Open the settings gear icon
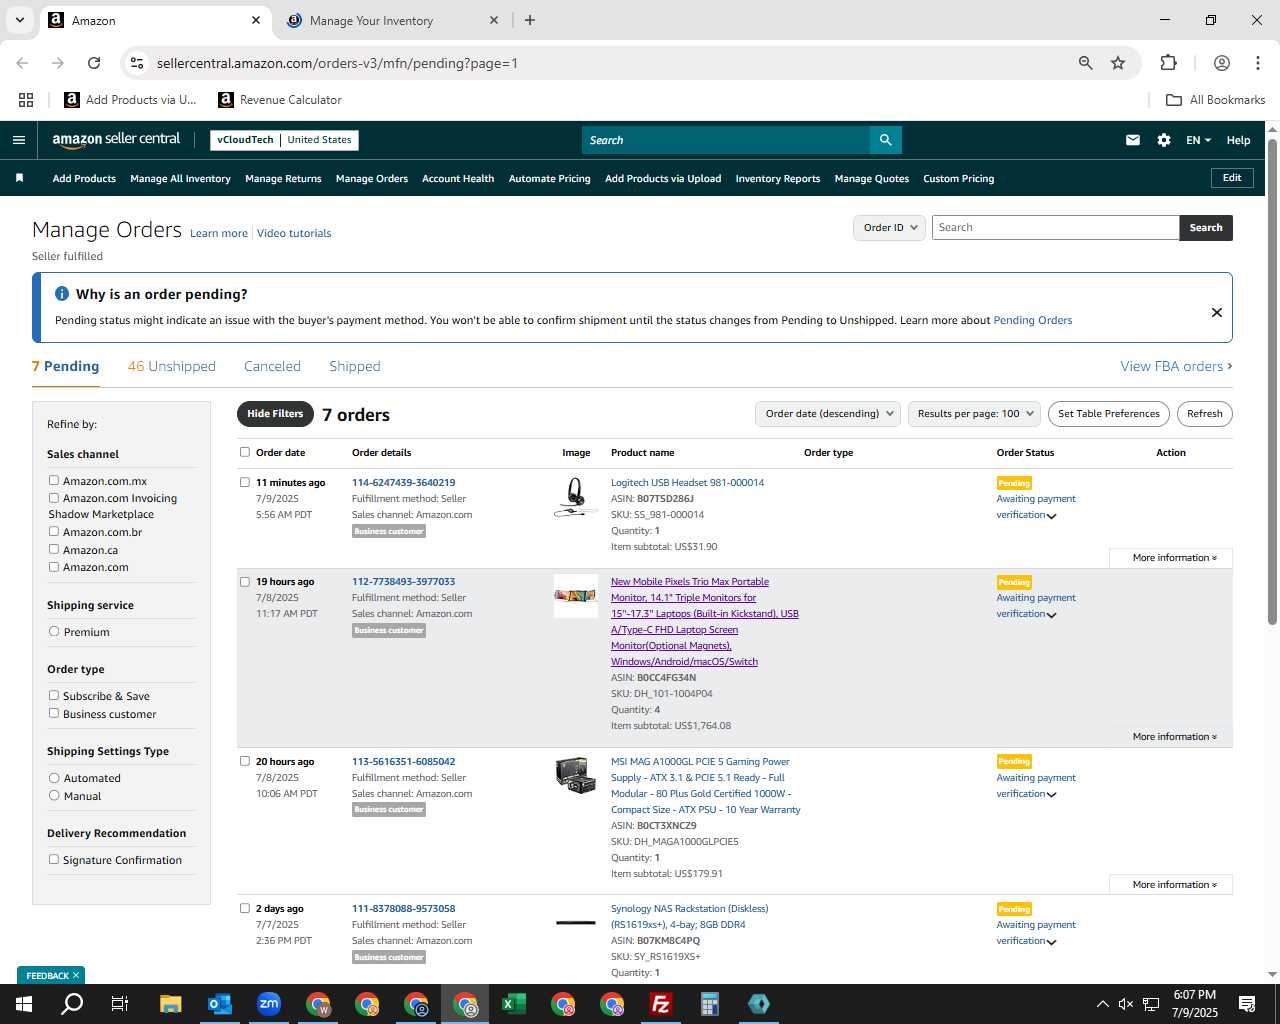The width and height of the screenshot is (1280, 1024). tap(1164, 140)
